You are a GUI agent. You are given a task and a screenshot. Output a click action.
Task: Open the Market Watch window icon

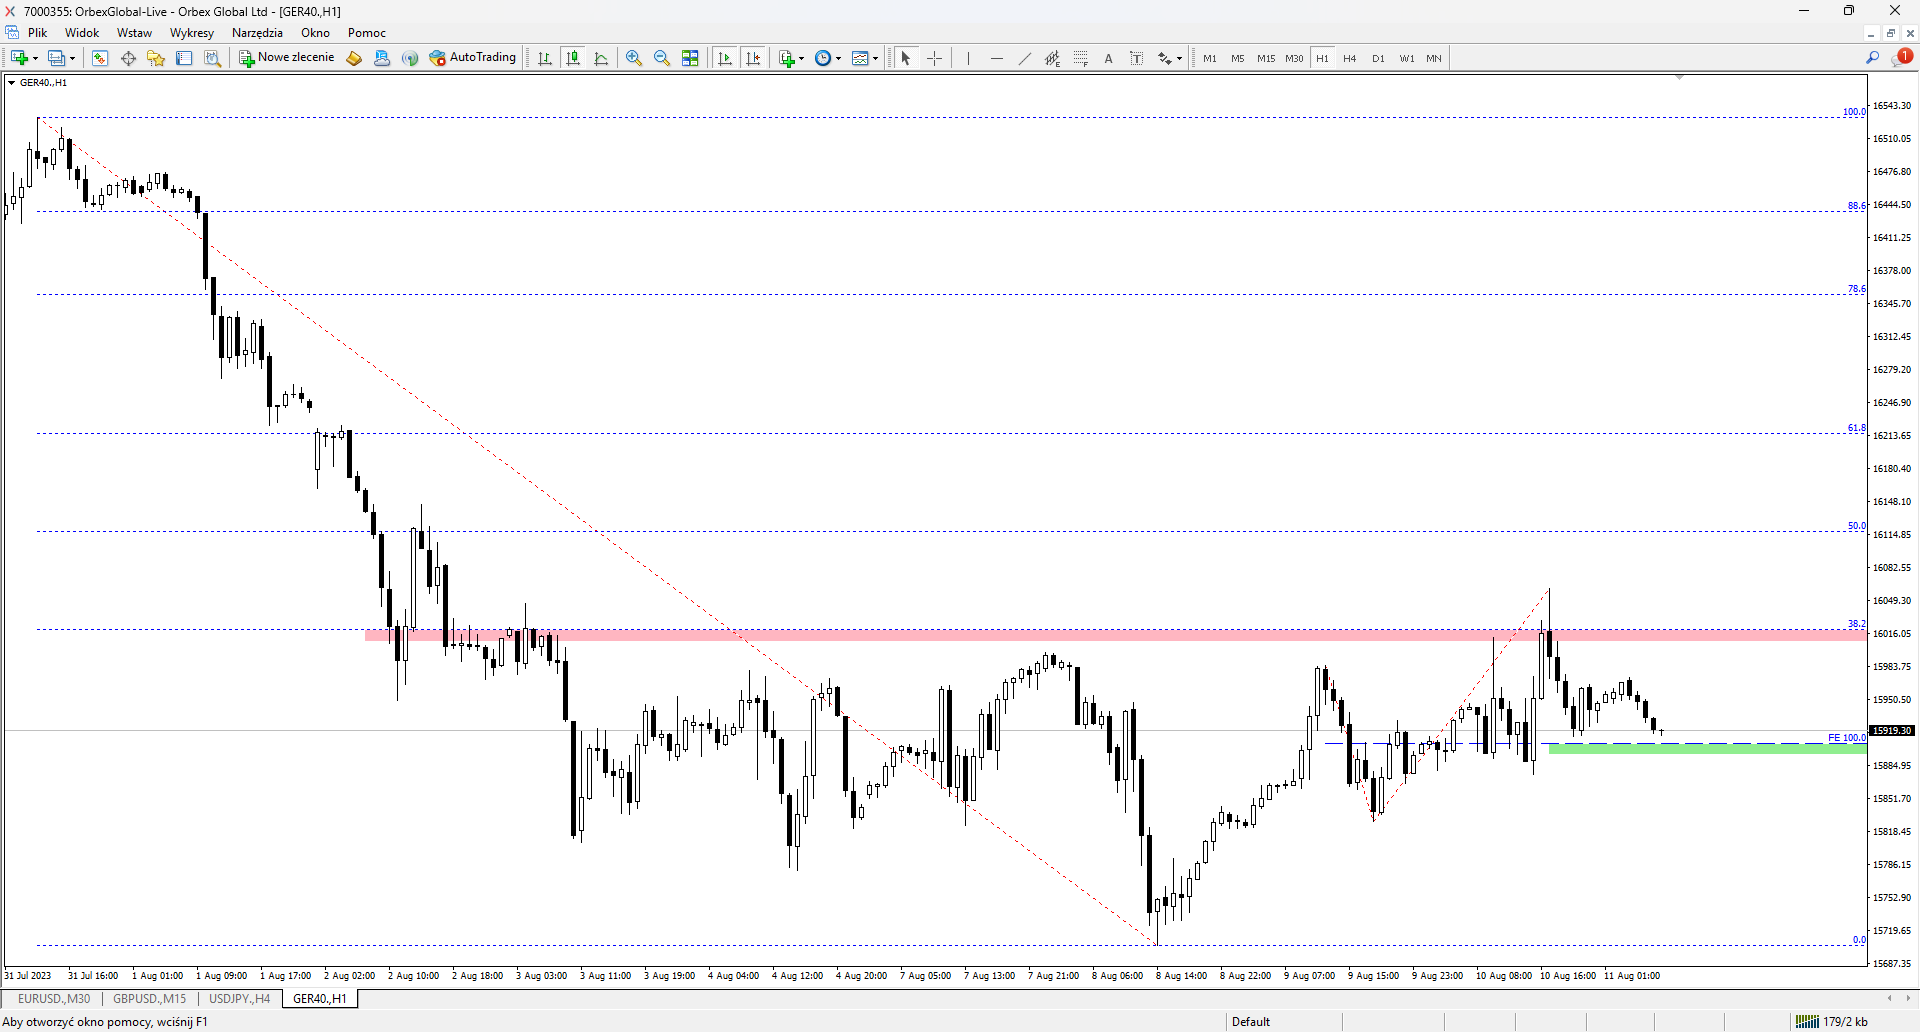click(x=100, y=58)
